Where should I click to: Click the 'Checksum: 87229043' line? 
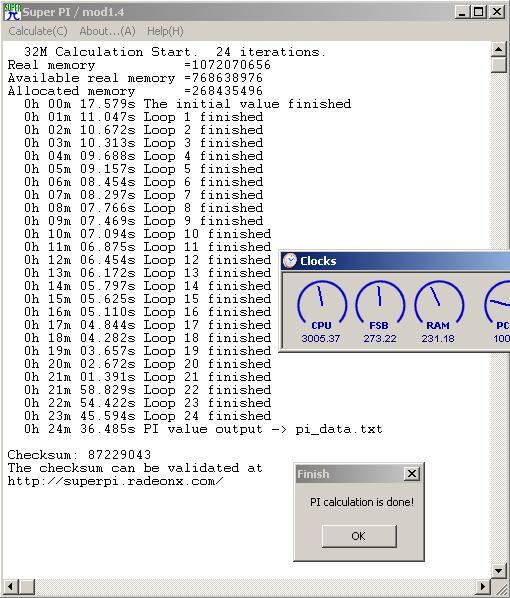(79, 455)
